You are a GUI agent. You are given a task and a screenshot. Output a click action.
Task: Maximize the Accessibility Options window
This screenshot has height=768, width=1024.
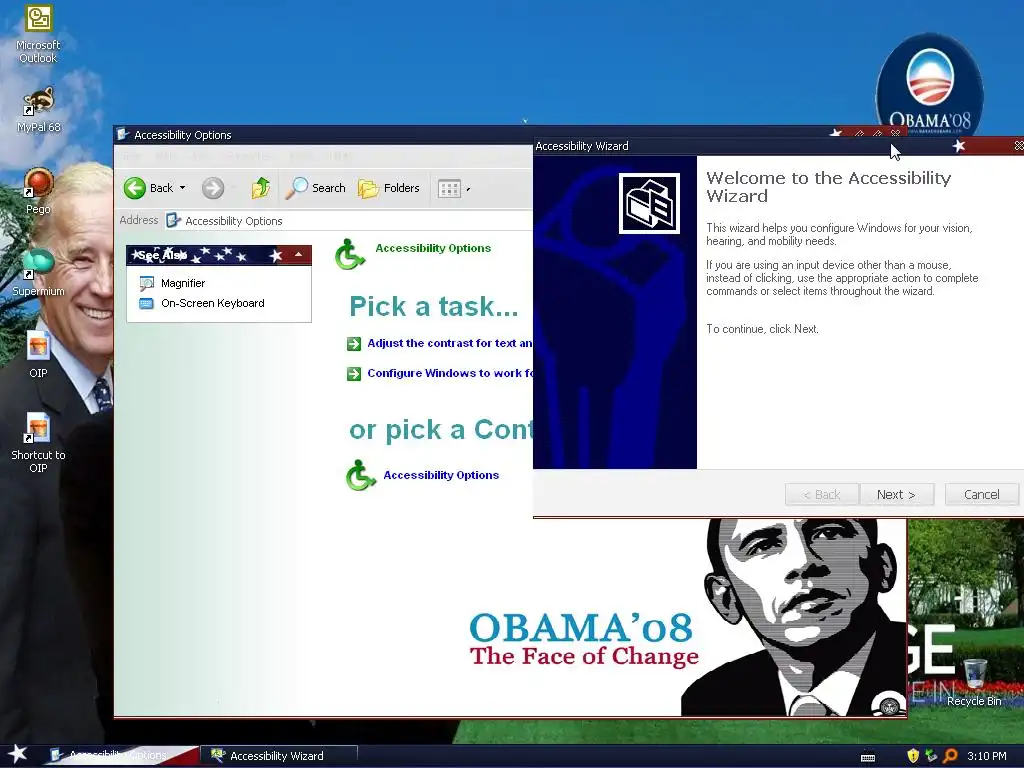877,133
